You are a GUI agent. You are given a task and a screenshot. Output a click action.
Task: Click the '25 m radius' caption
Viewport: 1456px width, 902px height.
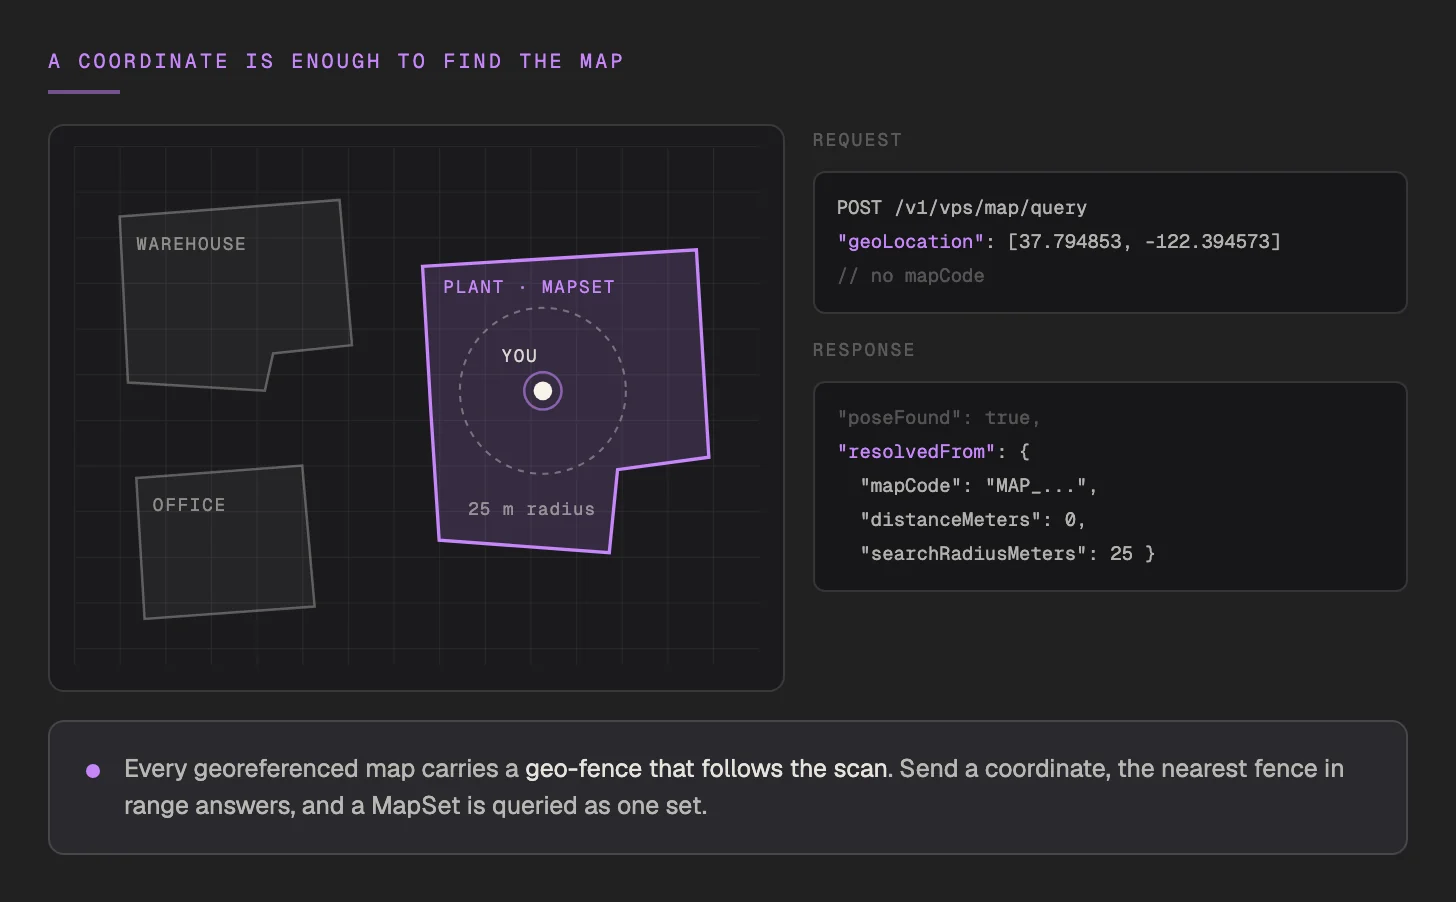click(531, 509)
